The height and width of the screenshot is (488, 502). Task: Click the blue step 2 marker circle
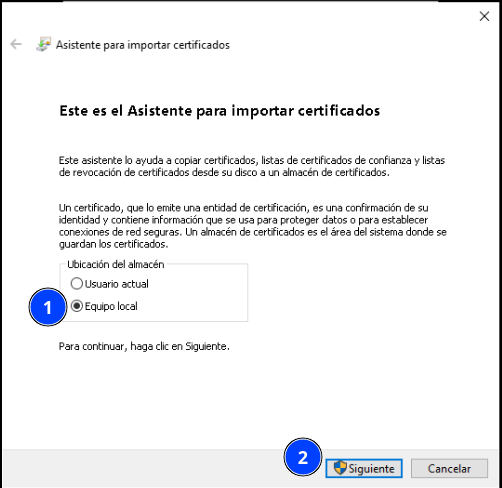[303, 457]
